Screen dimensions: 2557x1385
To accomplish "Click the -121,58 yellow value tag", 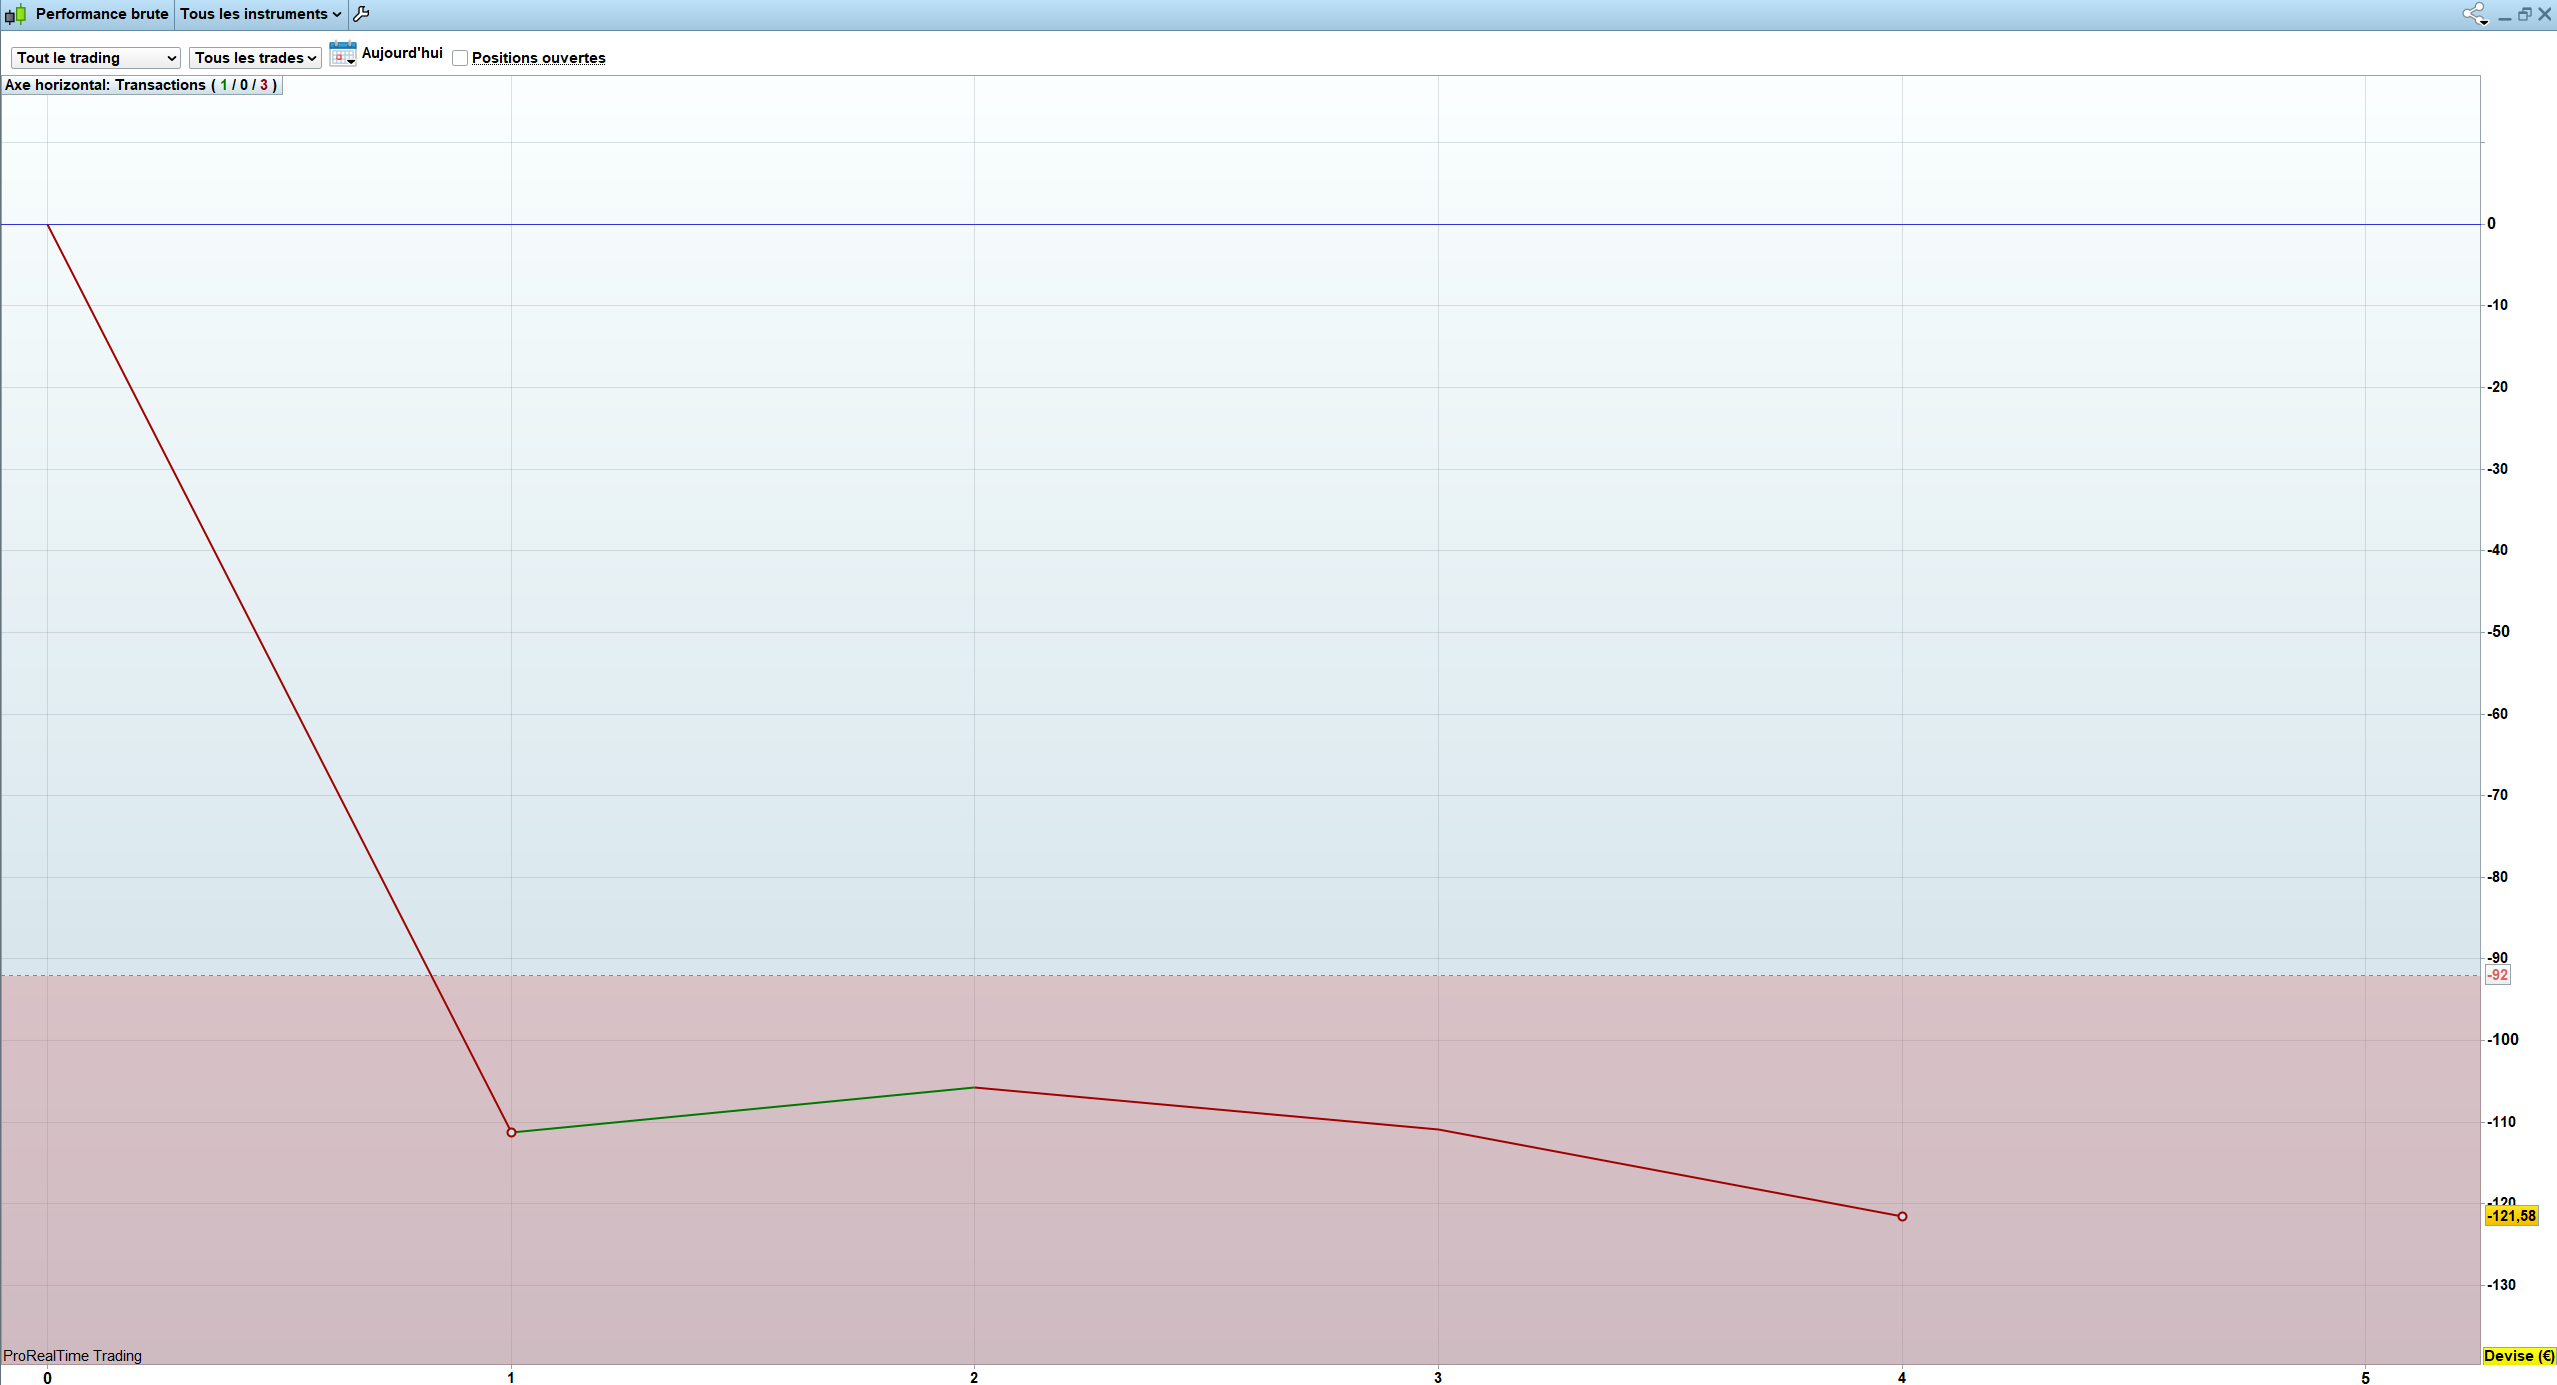I will pyautogui.click(x=2511, y=1216).
